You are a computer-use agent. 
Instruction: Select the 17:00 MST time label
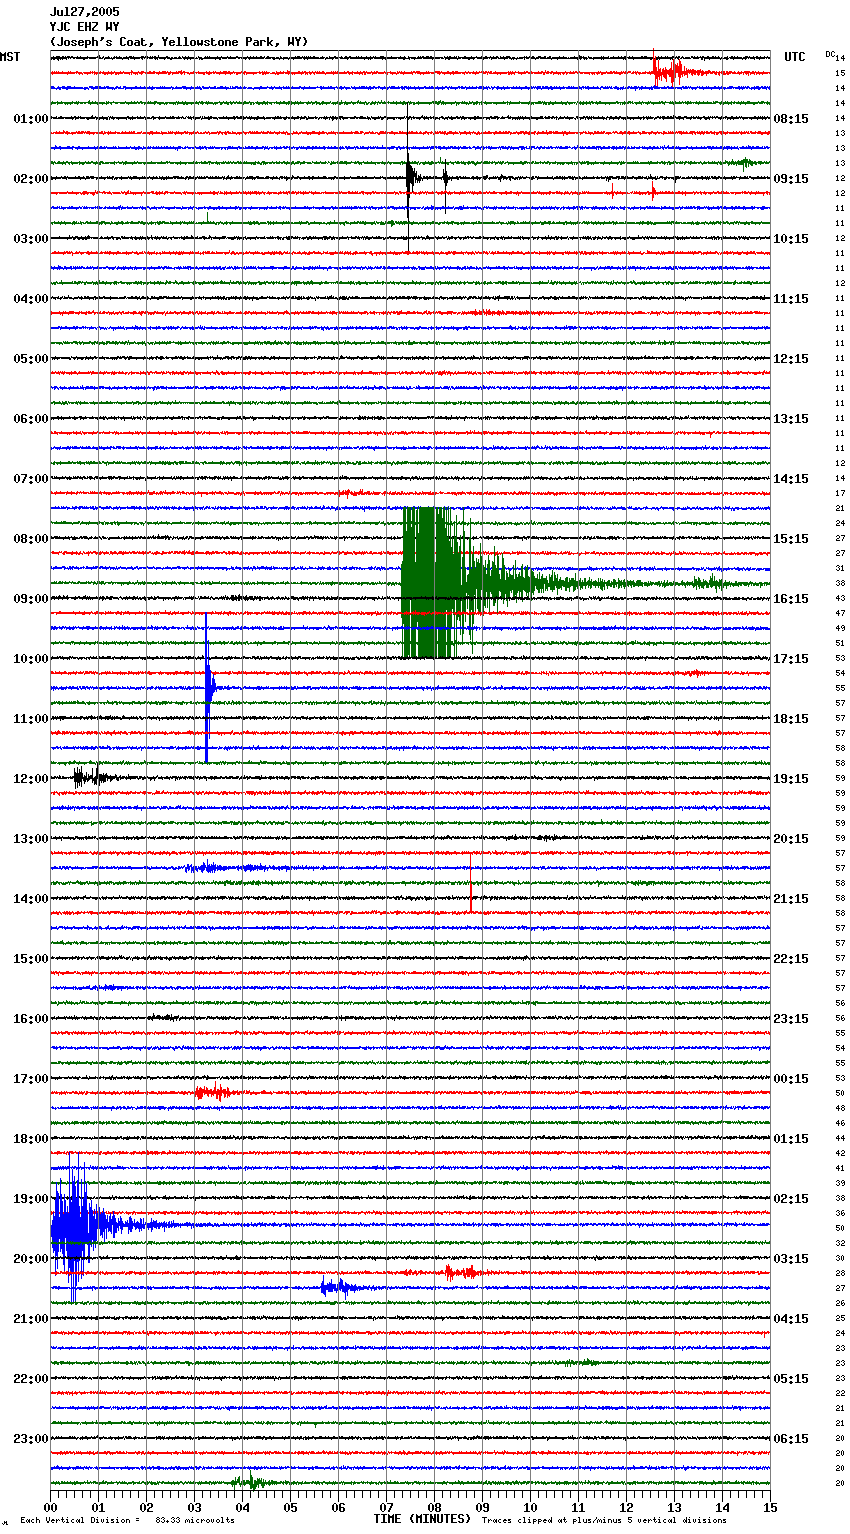31,1079
